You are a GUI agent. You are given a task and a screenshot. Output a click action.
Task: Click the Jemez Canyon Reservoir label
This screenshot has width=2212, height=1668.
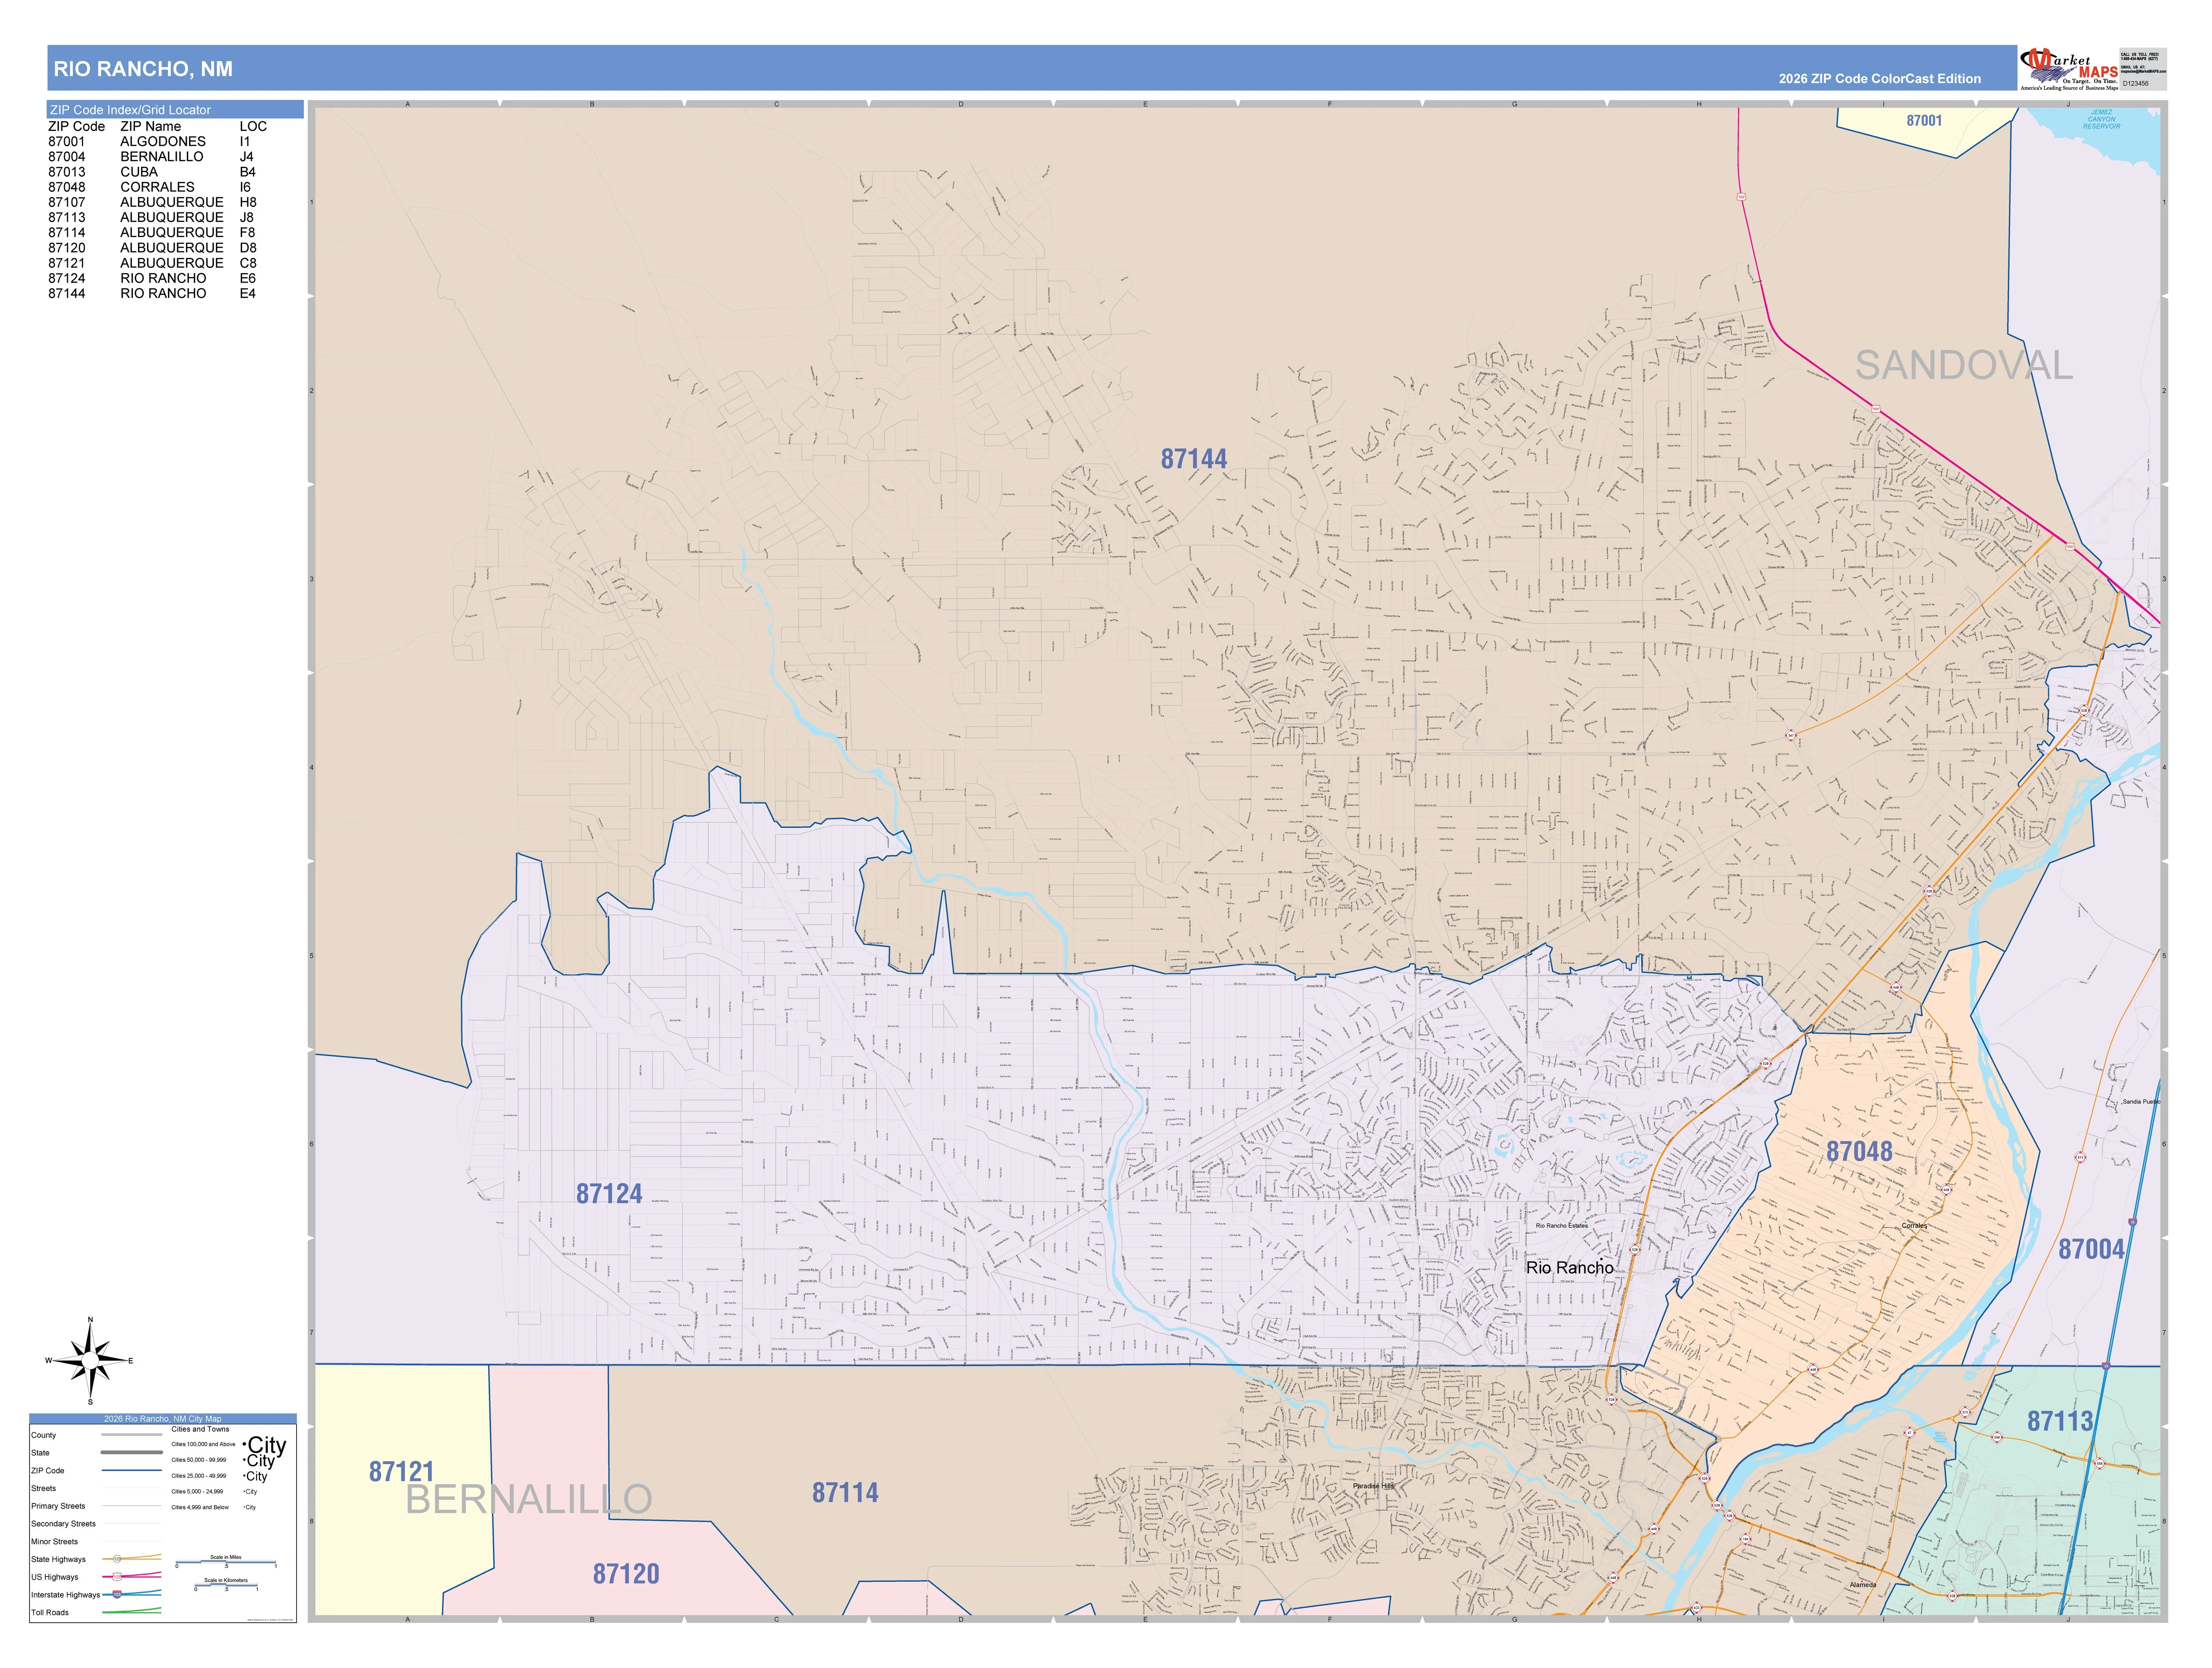click(x=2101, y=119)
